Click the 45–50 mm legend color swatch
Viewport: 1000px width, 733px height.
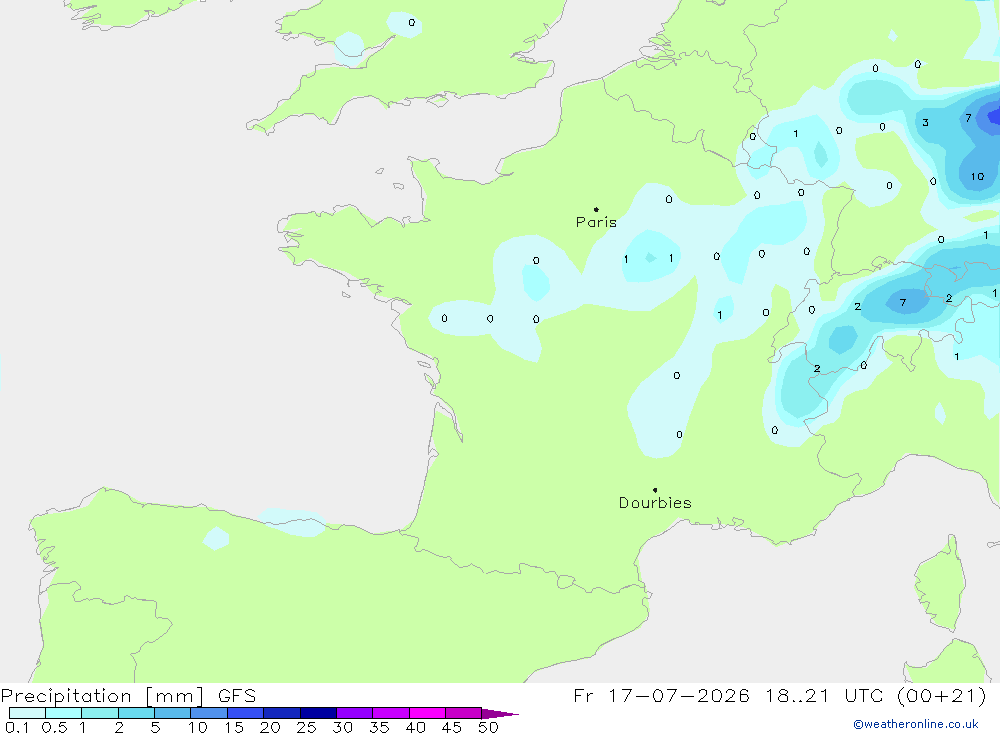point(464,713)
